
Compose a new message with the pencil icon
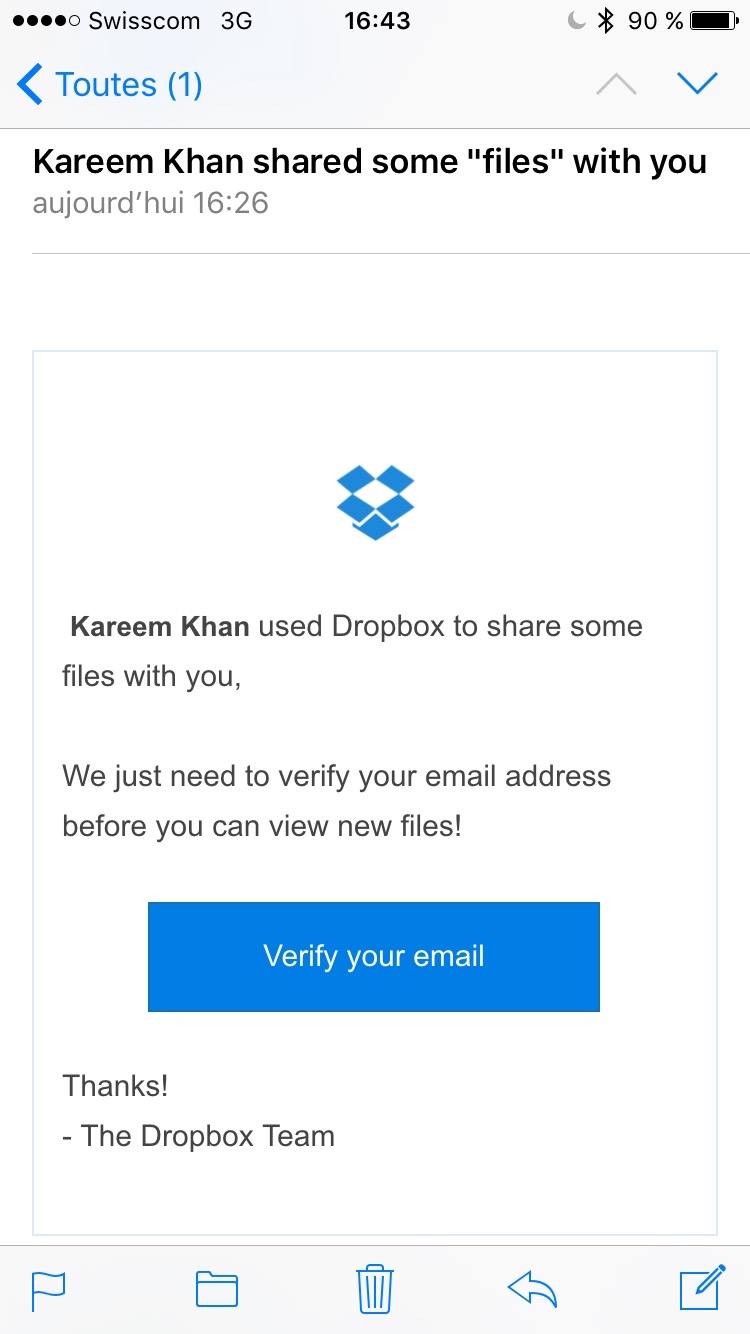702,1288
